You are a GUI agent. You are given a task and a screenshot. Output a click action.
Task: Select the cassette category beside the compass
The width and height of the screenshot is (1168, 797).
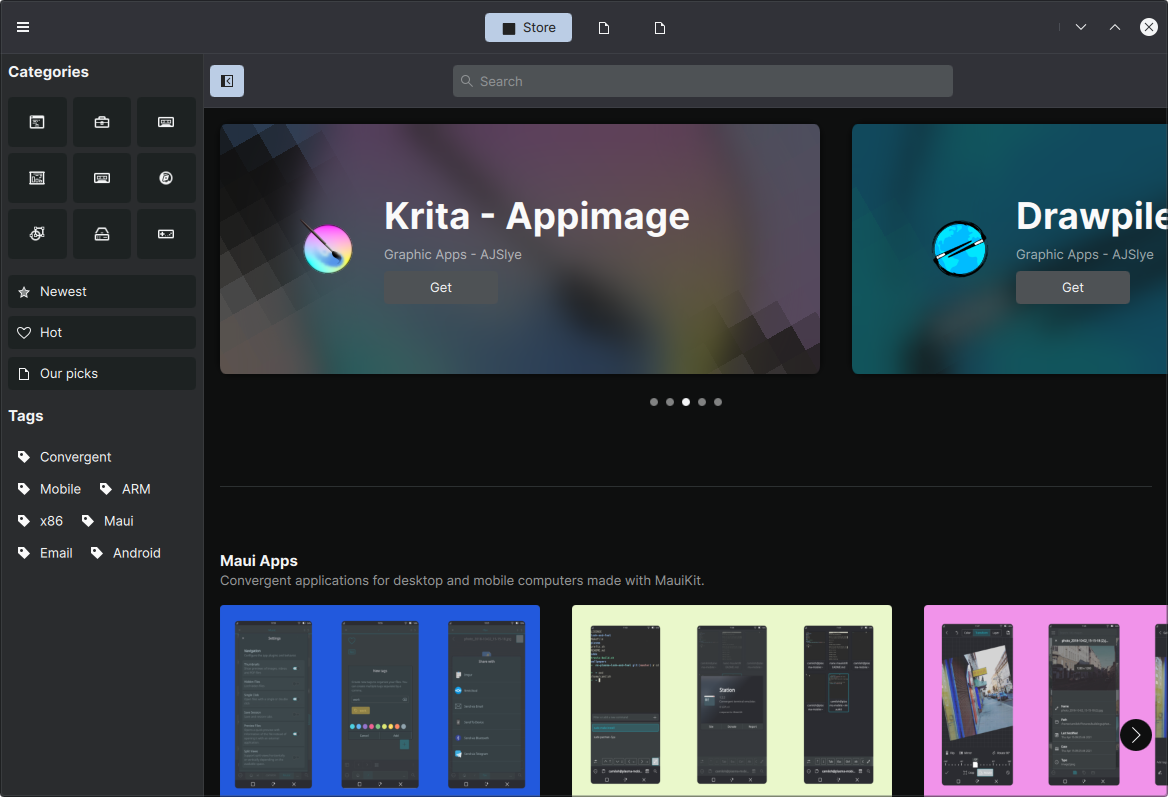pyautogui.click(x=102, y=178)
